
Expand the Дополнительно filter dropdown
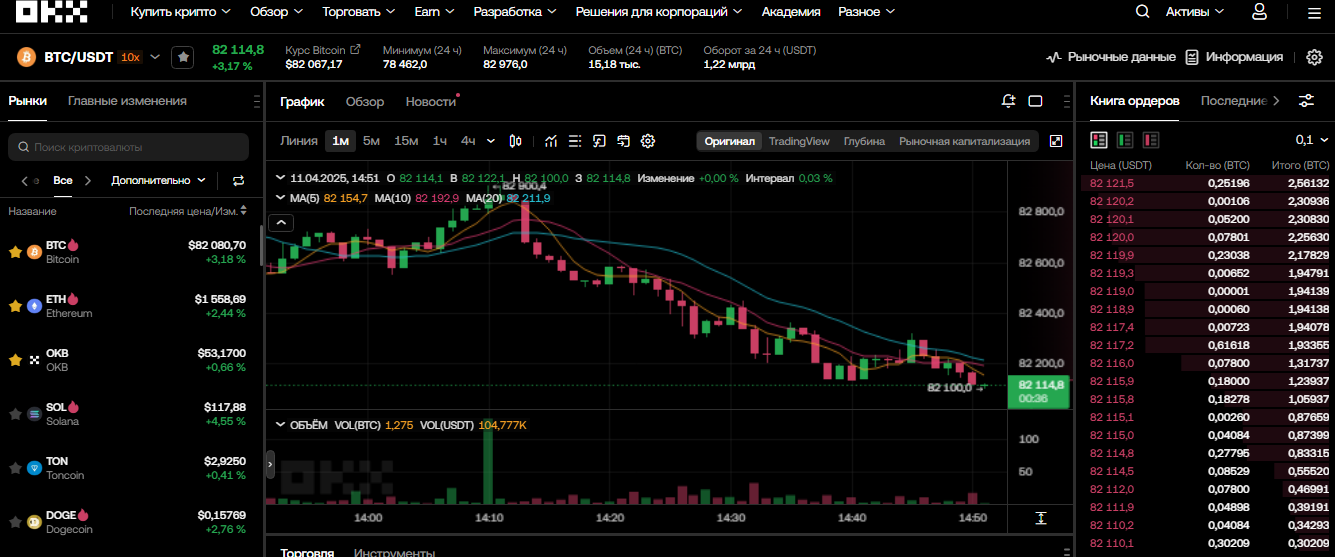[x=159, y=181]
